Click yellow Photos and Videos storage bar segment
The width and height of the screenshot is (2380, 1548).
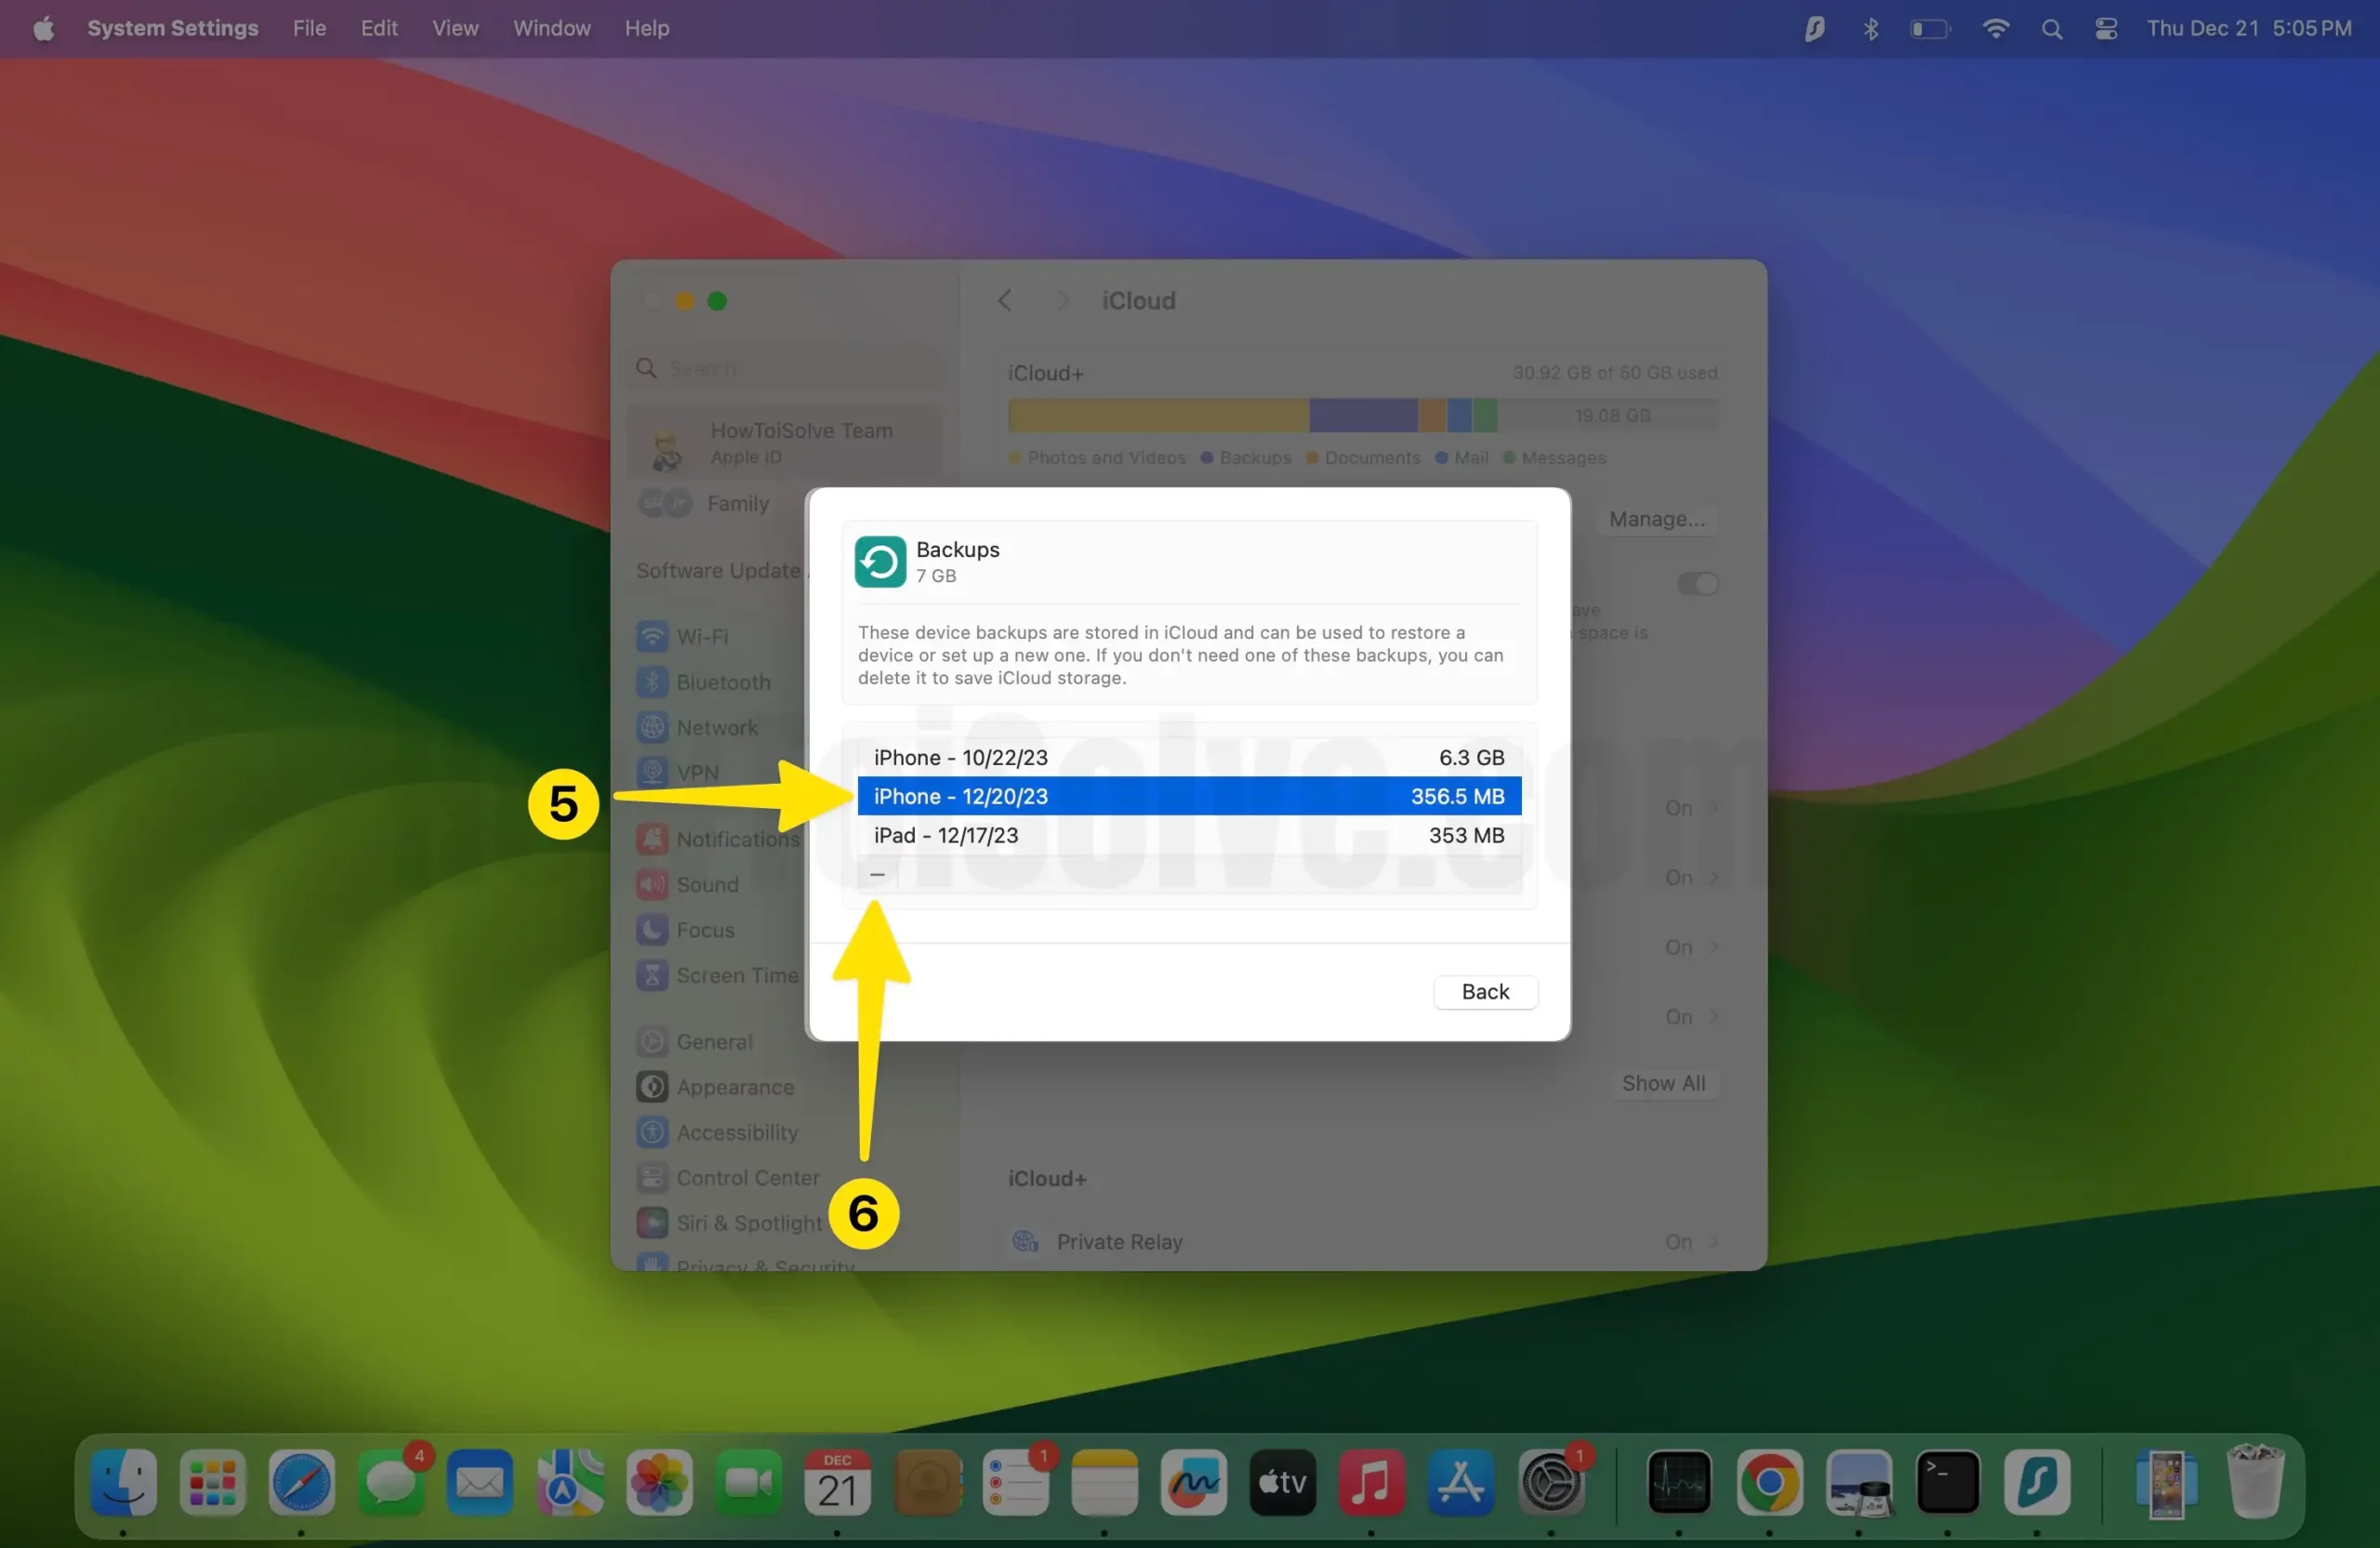coord(1159,415)
